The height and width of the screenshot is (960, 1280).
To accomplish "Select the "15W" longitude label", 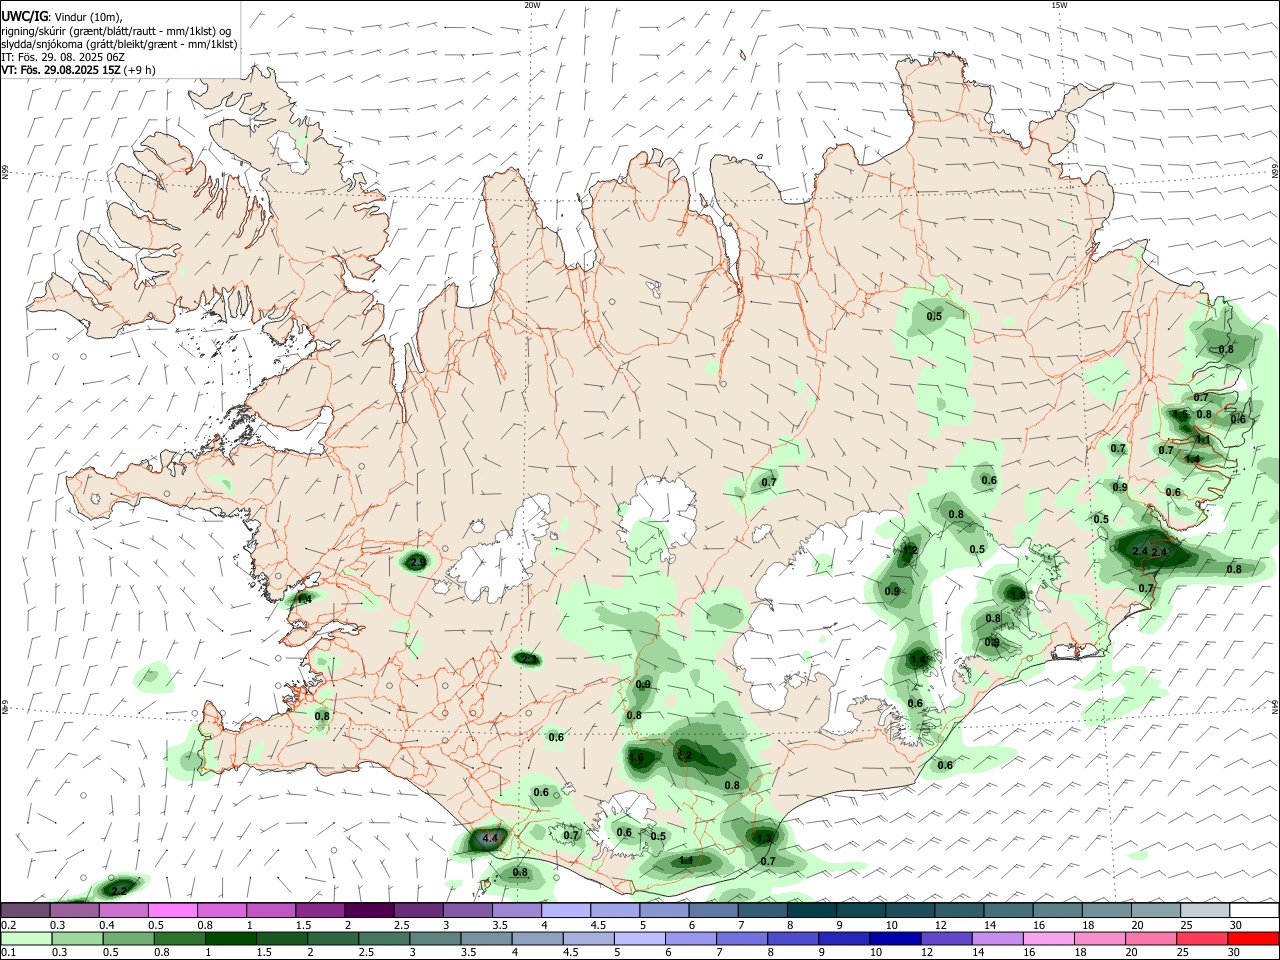I will tap(1059, 5).
